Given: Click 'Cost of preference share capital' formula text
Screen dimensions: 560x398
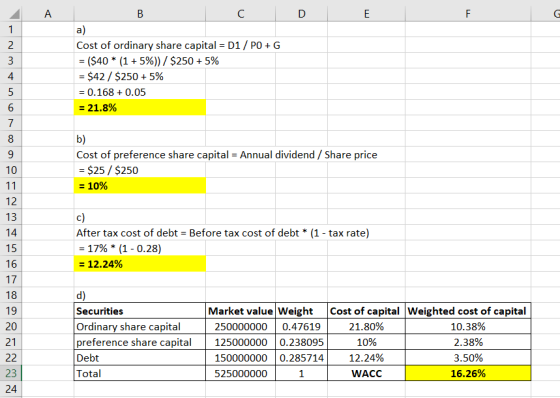Looking at the screenshot, I should pos(227,155).
